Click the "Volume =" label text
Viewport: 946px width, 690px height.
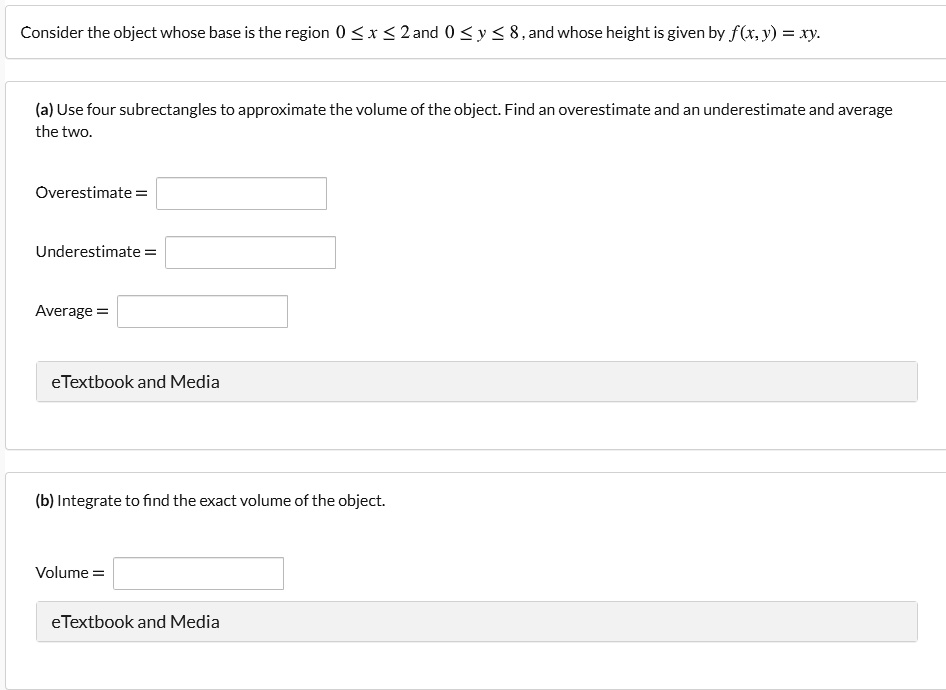click(x=69, y=573)
